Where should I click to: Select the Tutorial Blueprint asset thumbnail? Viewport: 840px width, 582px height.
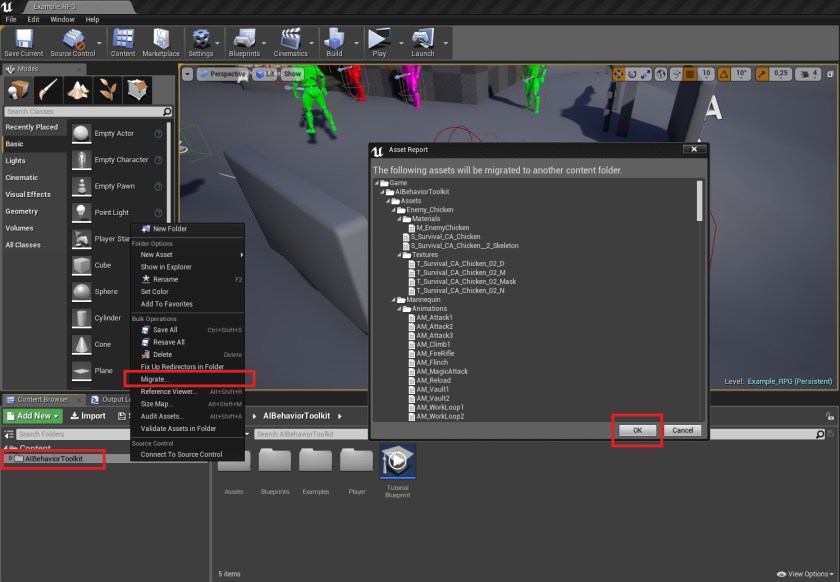tap(397, 463)
